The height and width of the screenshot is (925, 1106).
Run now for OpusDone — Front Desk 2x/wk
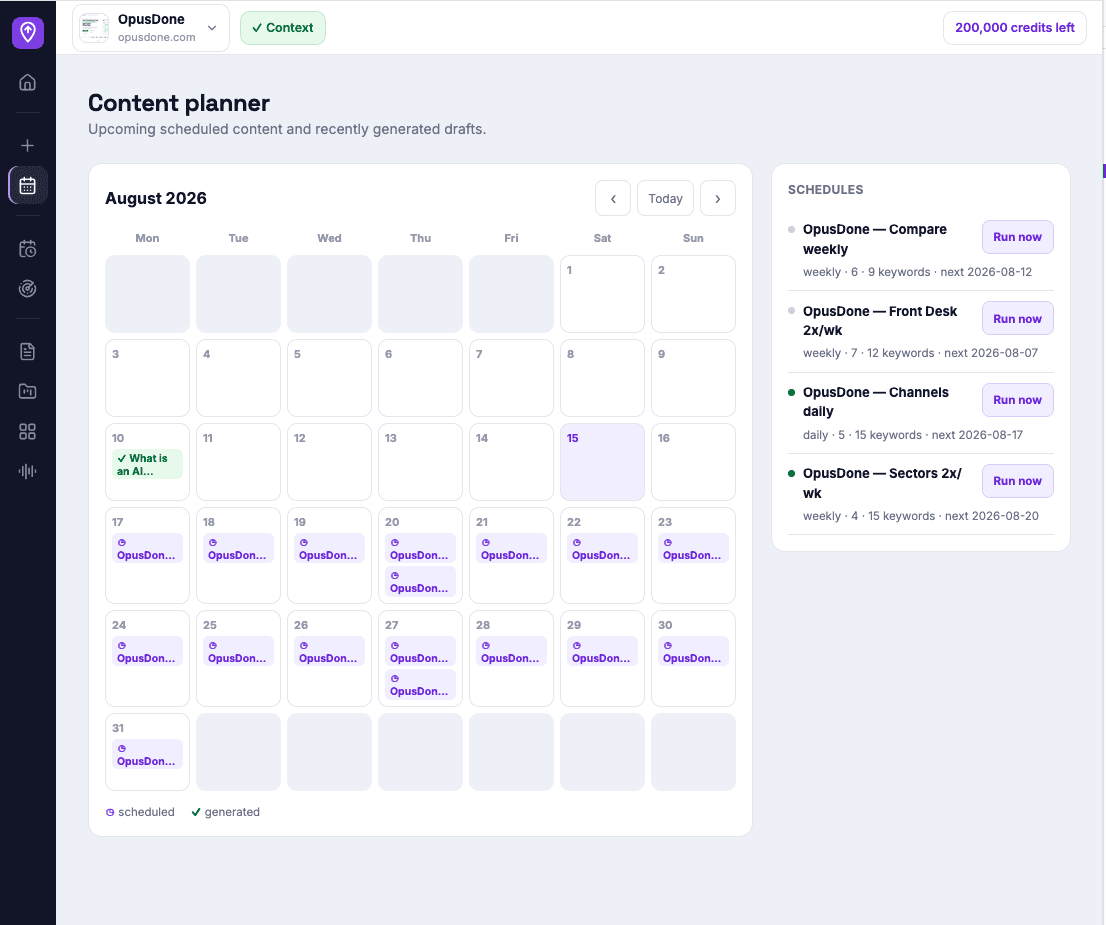point(1017,319)
